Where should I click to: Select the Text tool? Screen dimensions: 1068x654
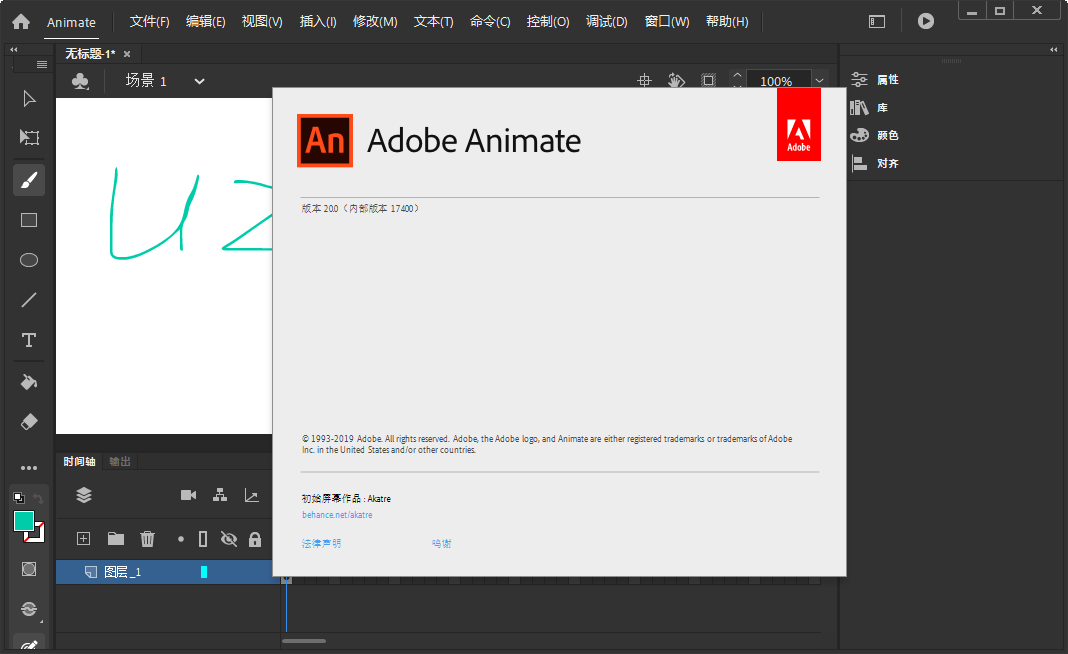coord(28,340)
